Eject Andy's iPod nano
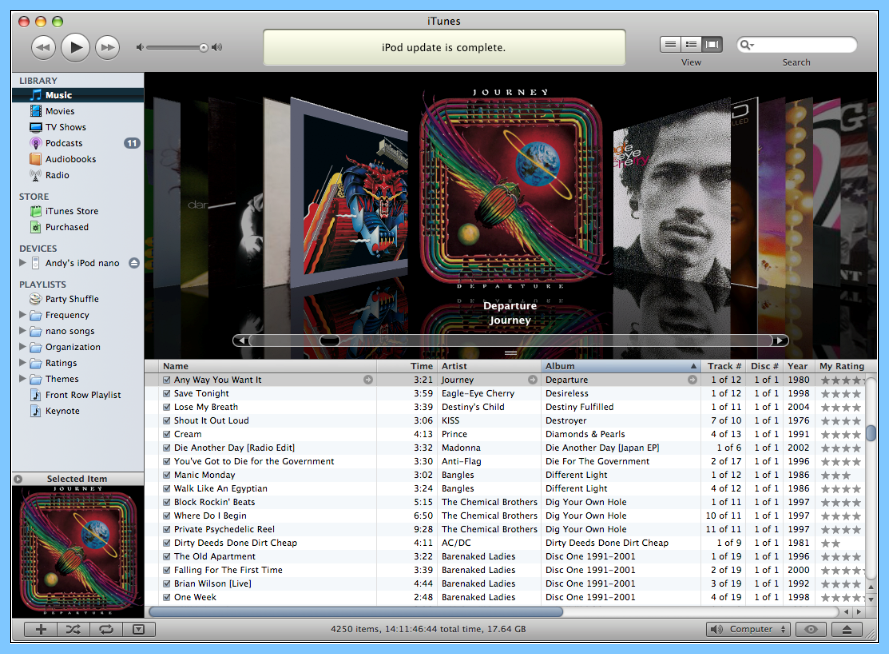The width and height of the screenshot is (889, 654). point(134,263)
